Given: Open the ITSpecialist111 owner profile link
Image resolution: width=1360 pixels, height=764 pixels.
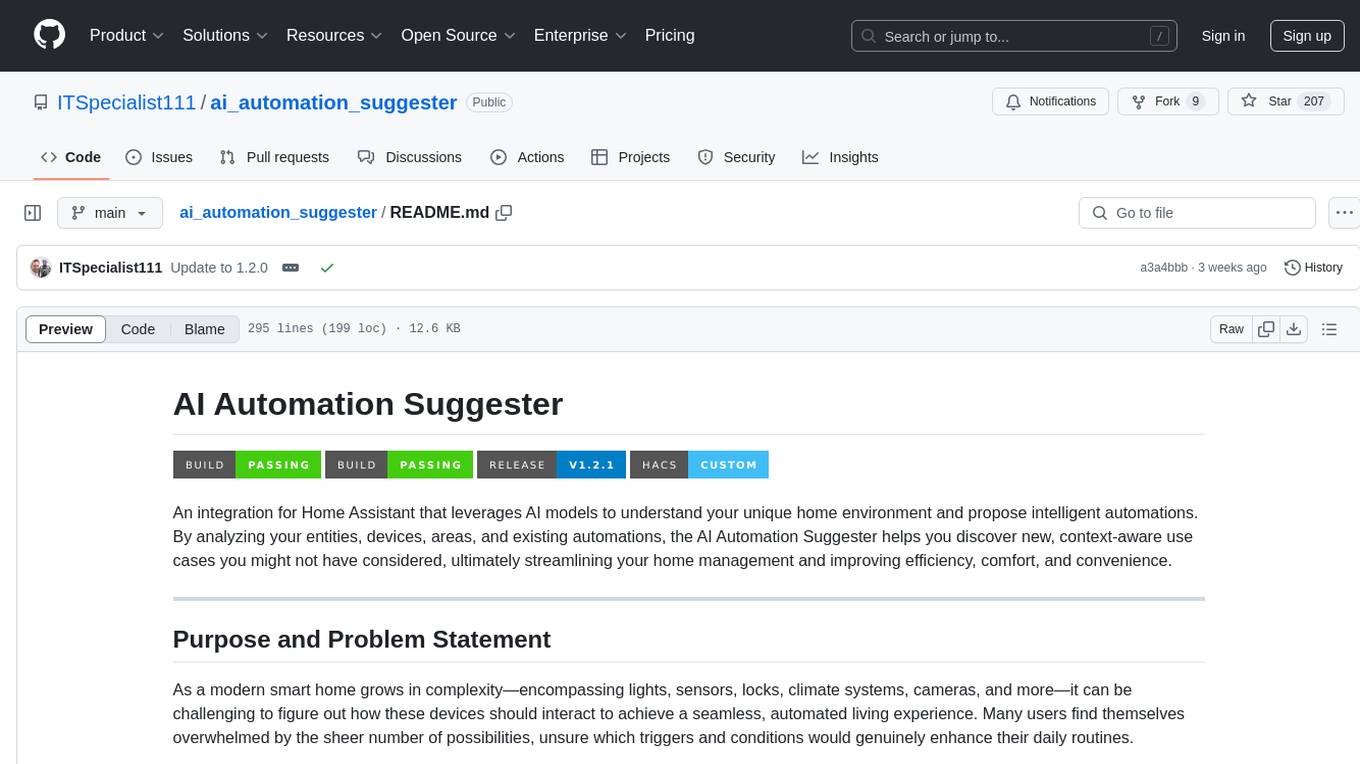Looking at the screenshot, I should pyautogui.click(x=127, y=102).
